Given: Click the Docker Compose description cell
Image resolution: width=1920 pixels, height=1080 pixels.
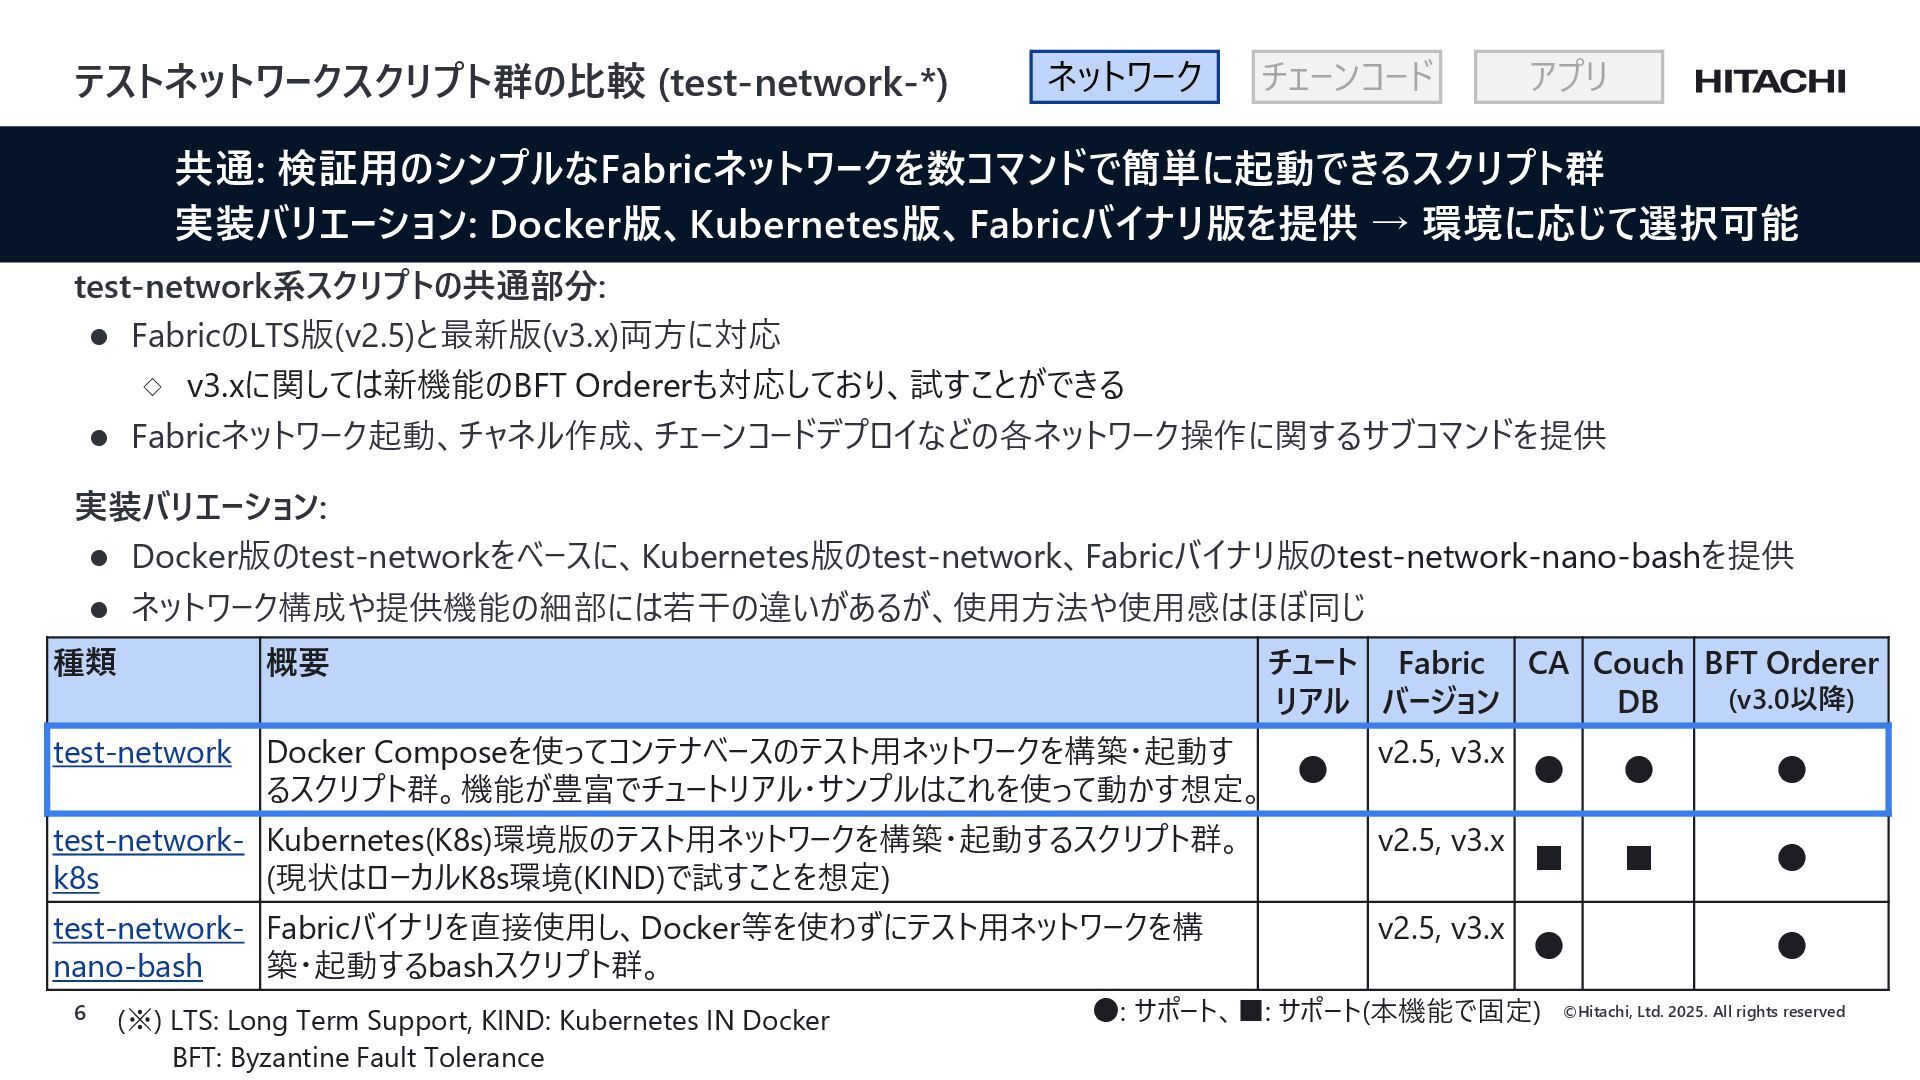Looking at the screenshot, I should (x=759, y=770).
